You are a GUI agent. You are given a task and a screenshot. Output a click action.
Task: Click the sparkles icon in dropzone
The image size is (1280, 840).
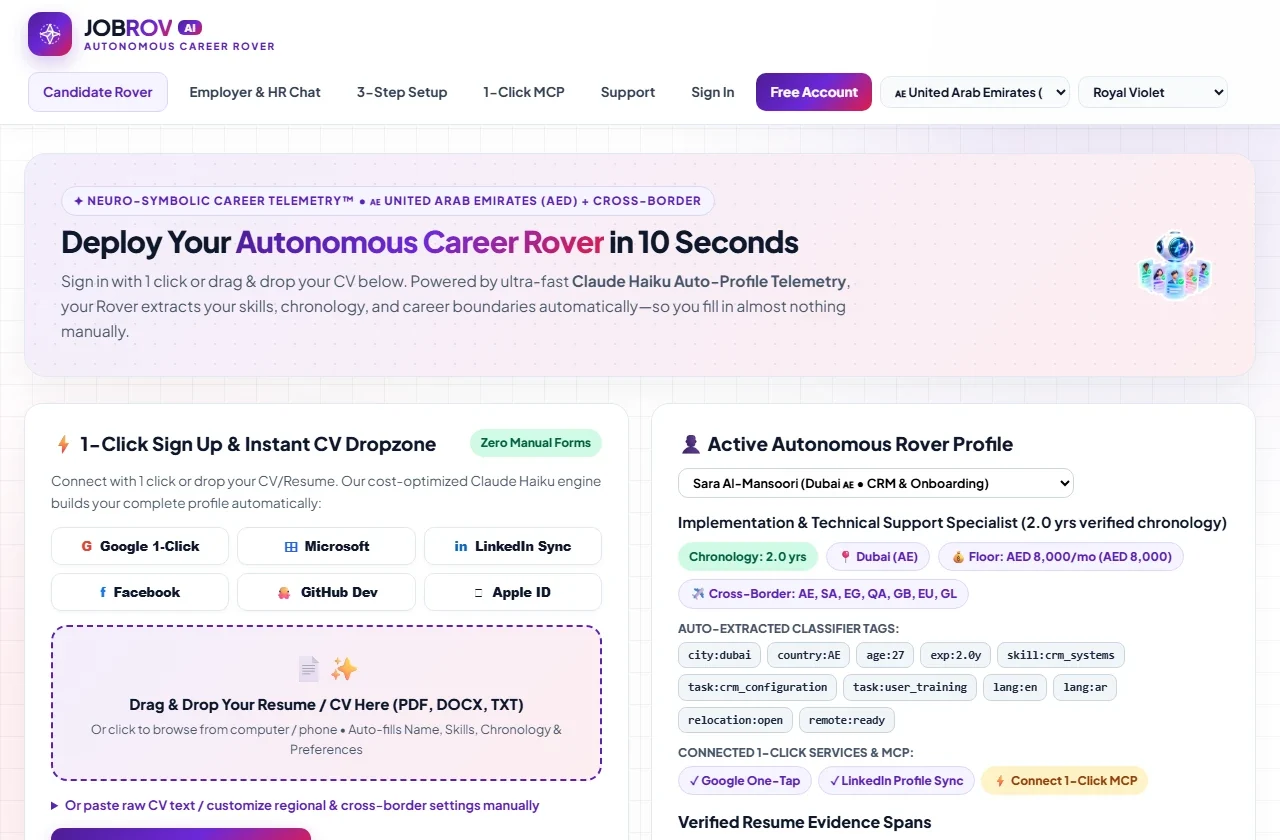pyautogui.click(x=344, y=669)
